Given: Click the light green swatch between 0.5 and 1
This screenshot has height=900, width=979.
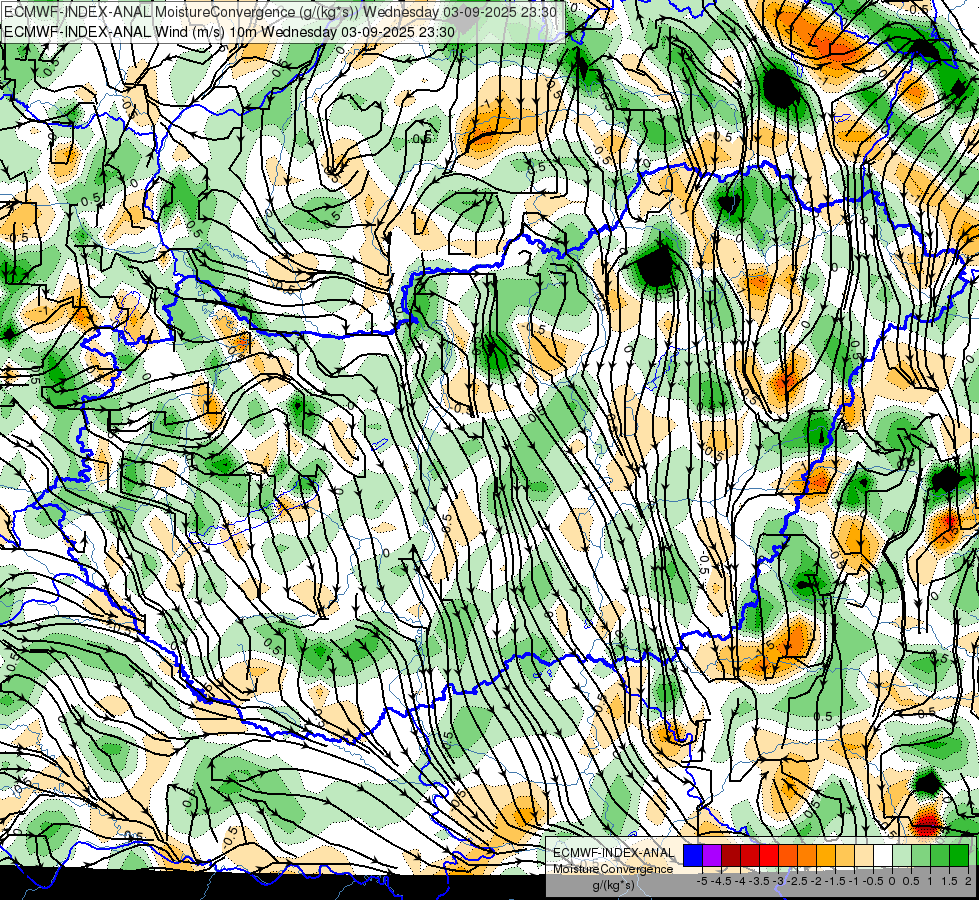Looking at the screenshot, I should 921,856.
